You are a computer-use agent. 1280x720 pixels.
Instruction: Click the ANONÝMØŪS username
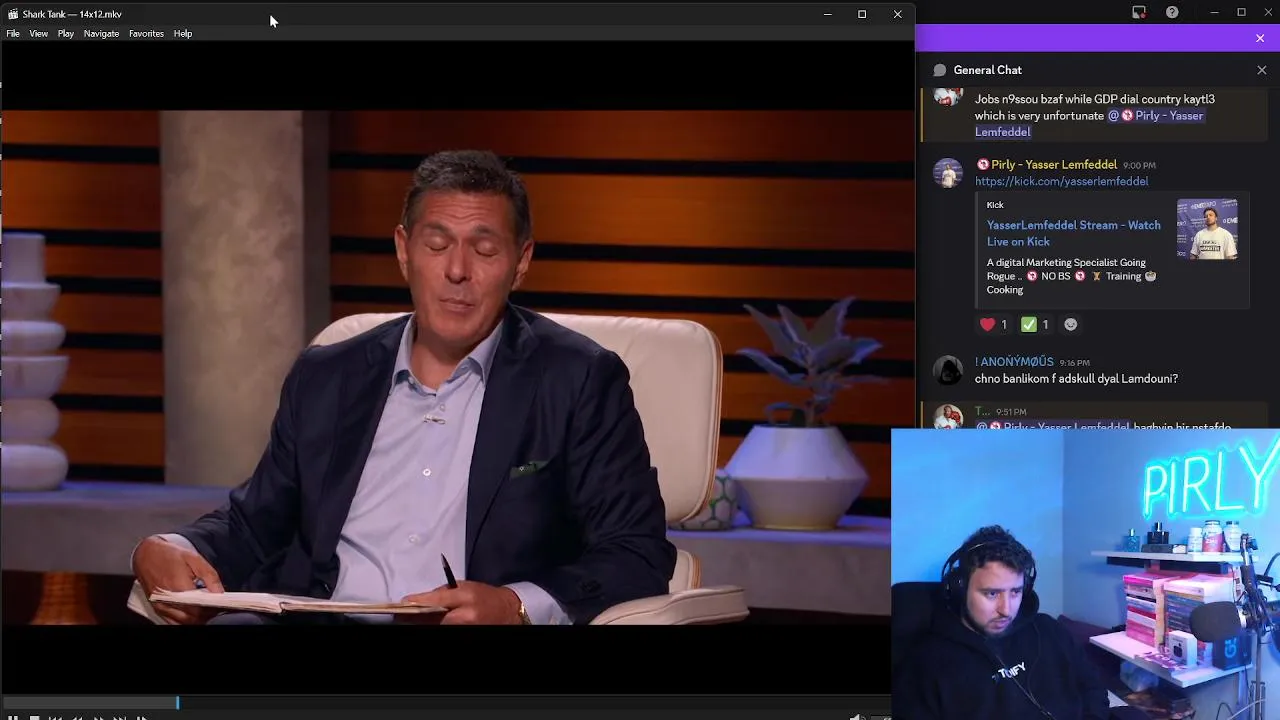pos(1014,362)
